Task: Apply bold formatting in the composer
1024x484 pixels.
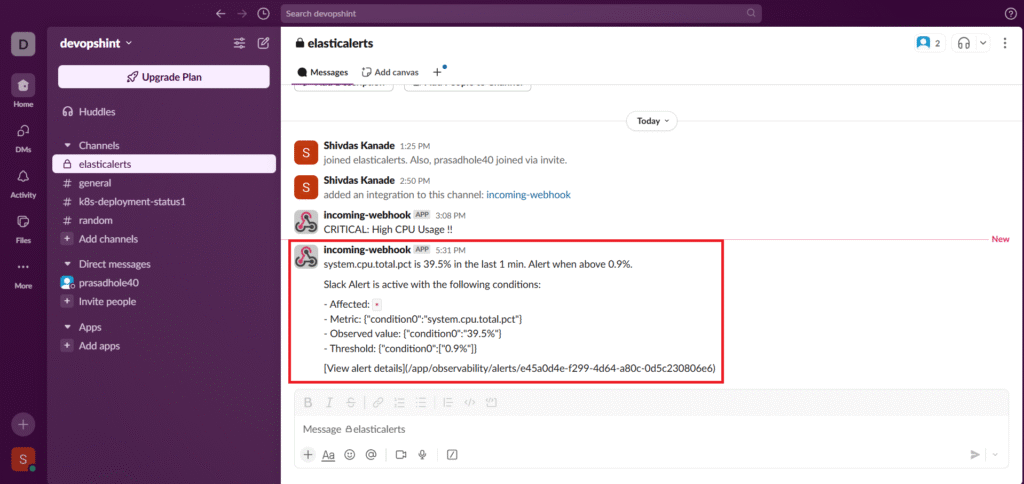Action: pyautogui.click(x=308, y=402)
